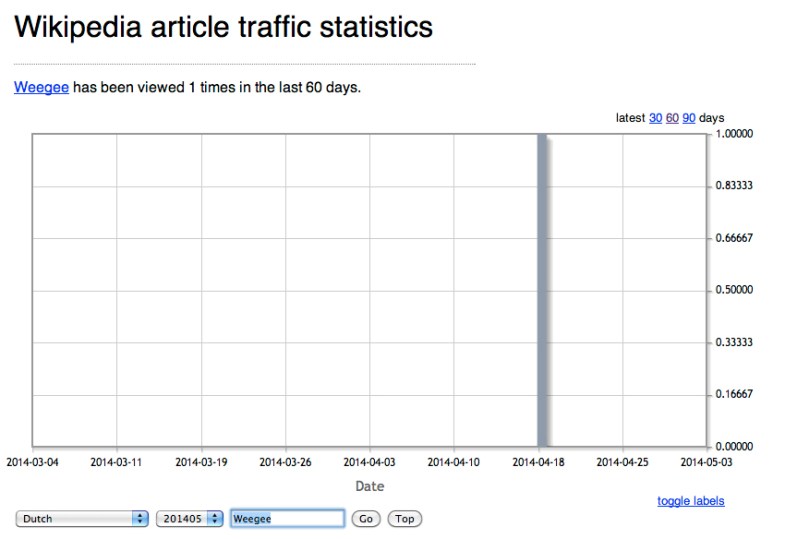Focus the Weegee article name field
This screenshot has height=539, width=785.
pyautogui.click(x=286, y=519)
